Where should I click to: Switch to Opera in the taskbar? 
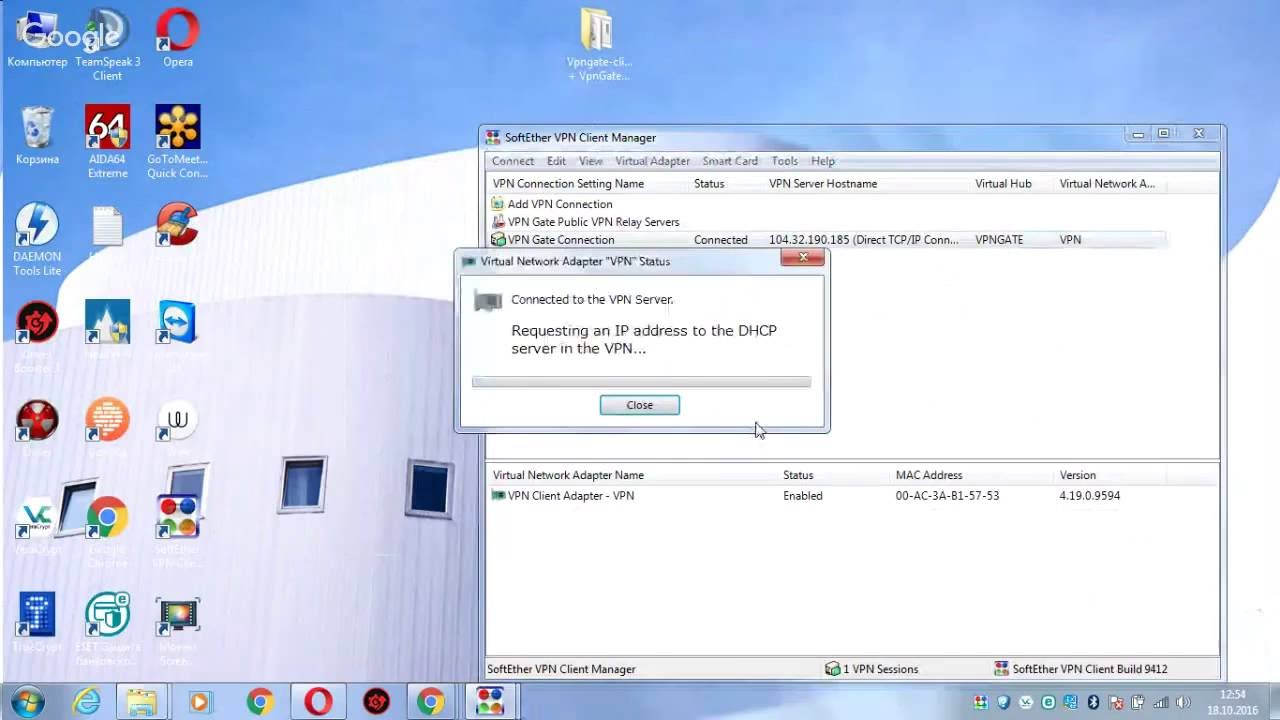point(318,702)
